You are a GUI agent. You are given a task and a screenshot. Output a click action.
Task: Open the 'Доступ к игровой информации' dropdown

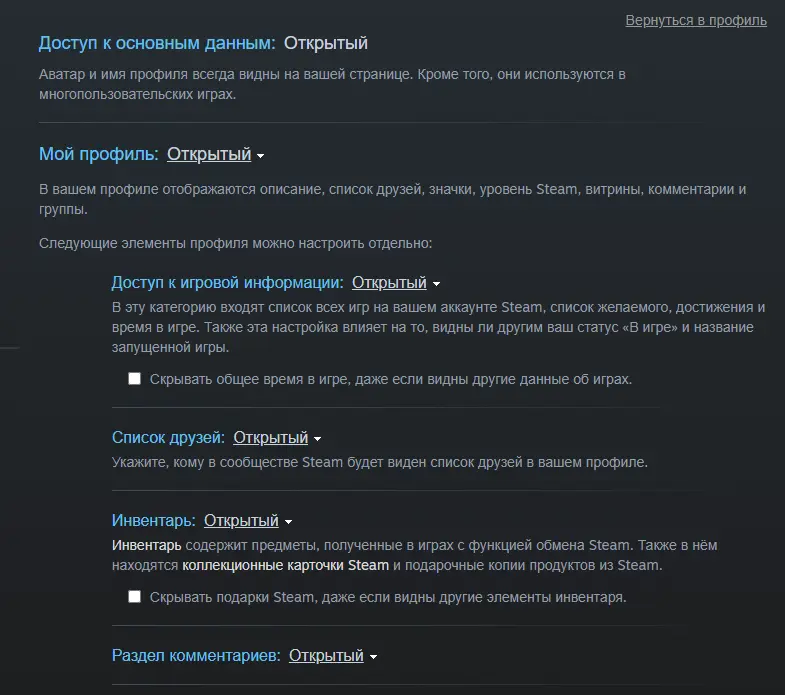(396, 283)
